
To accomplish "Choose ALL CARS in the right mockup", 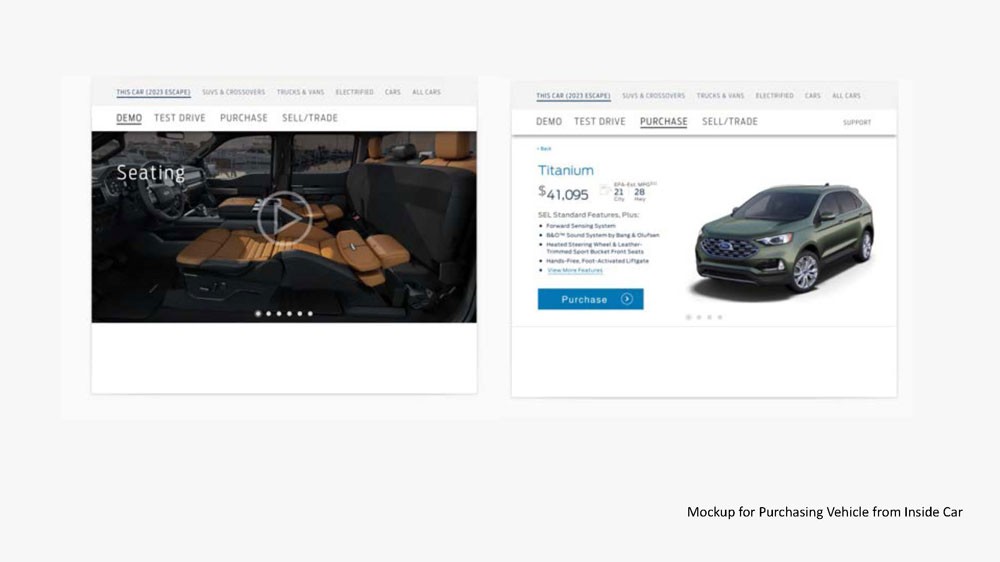I will [846, 96].
